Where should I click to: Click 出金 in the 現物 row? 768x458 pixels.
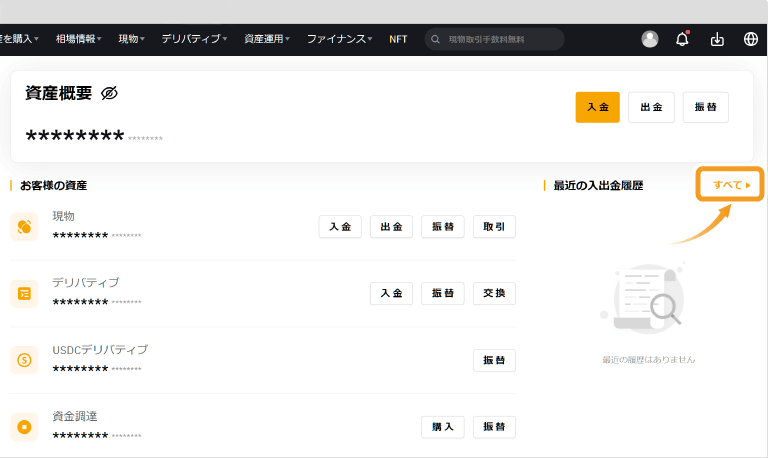(x=391, y=227)
